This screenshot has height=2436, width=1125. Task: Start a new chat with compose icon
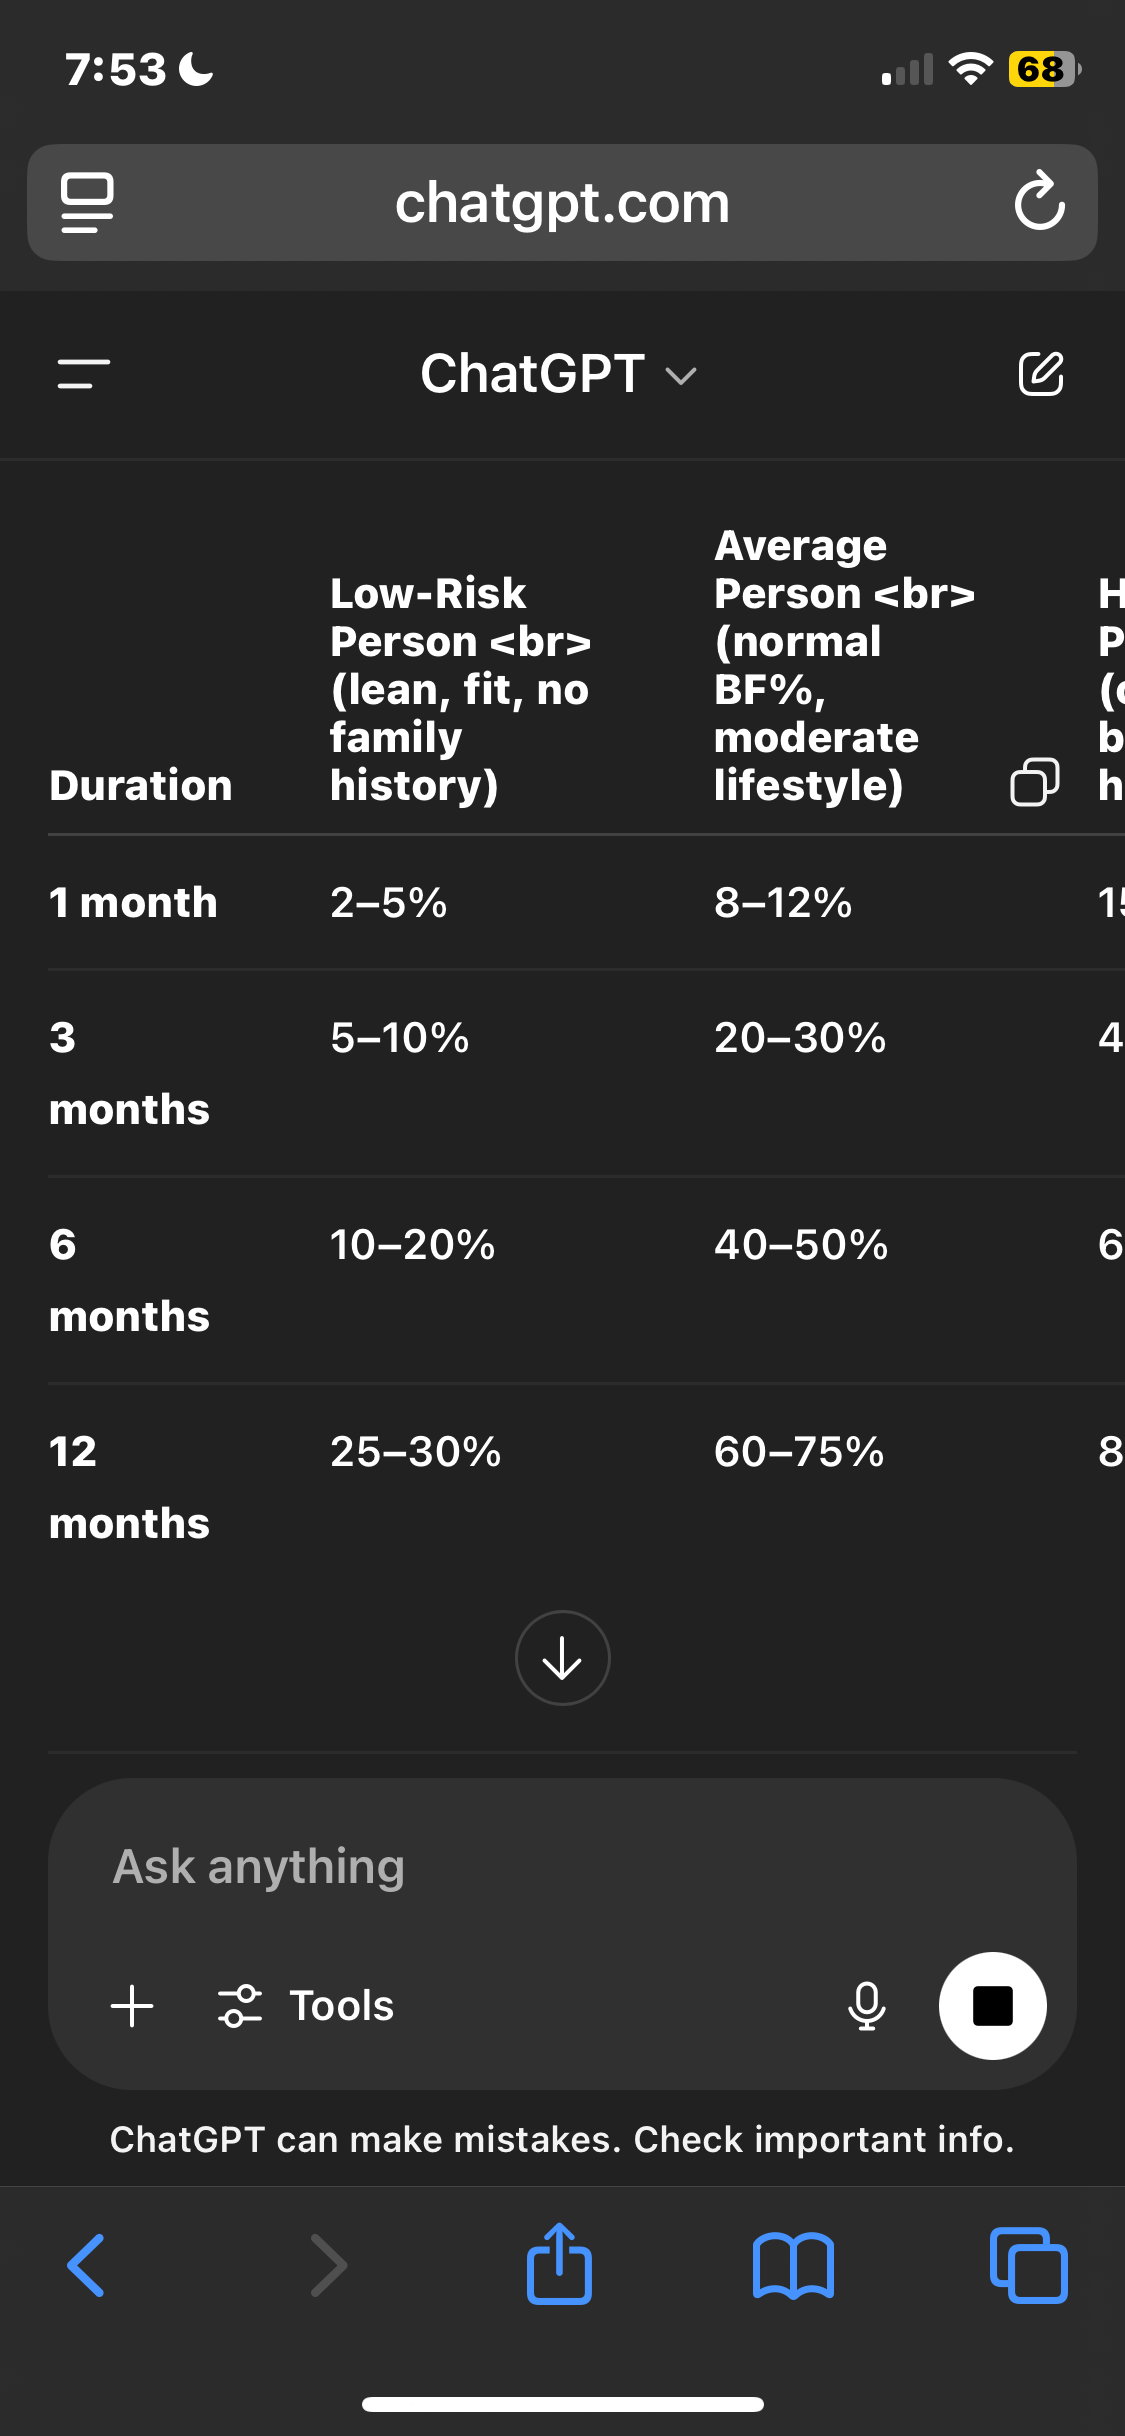click(x=1040, y=374)
